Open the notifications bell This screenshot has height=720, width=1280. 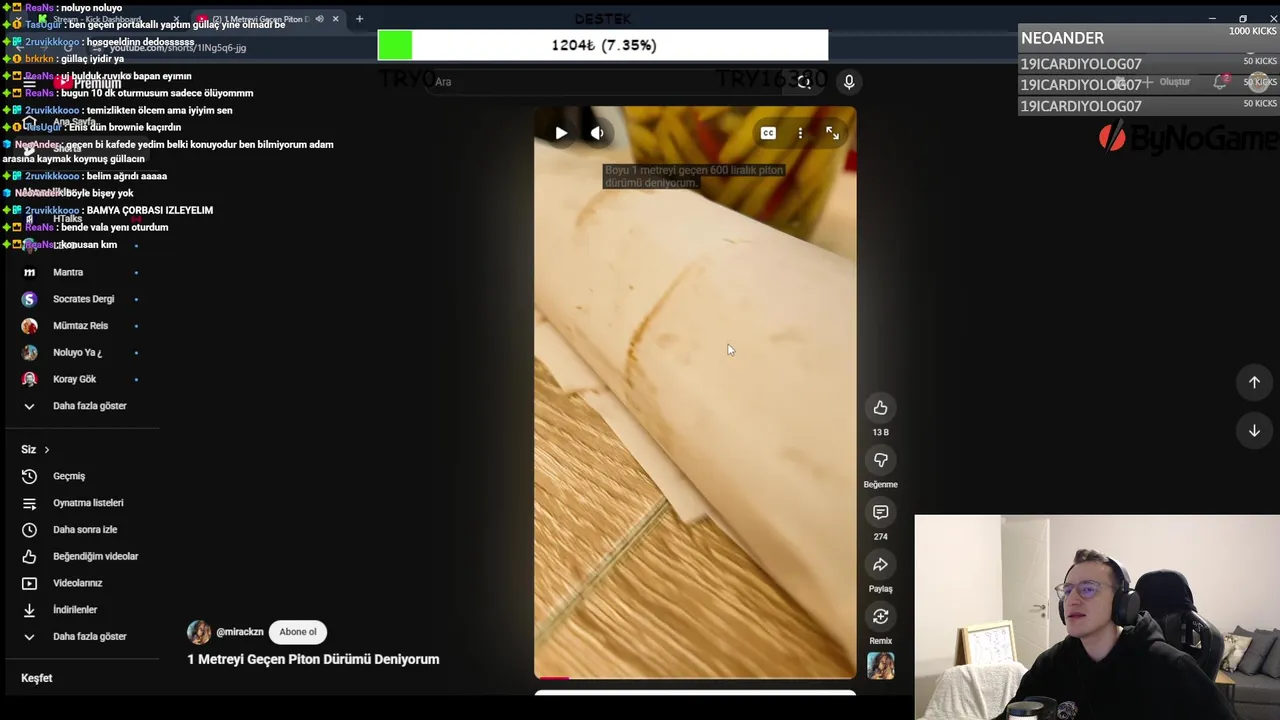[1220, 82]
